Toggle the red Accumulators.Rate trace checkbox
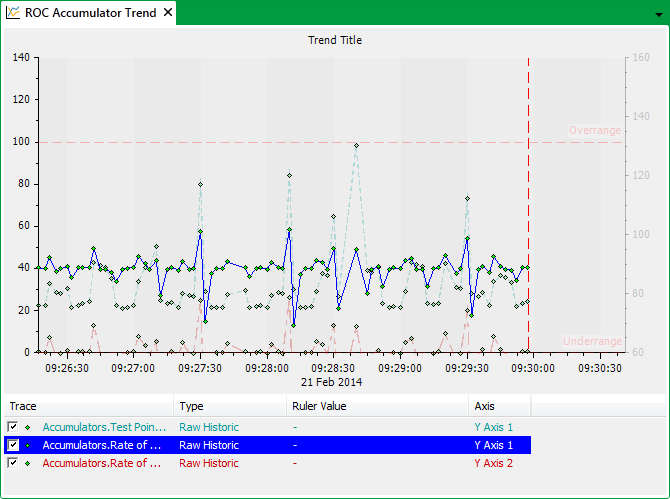This screenshot has height=499, width=670. 12,463
